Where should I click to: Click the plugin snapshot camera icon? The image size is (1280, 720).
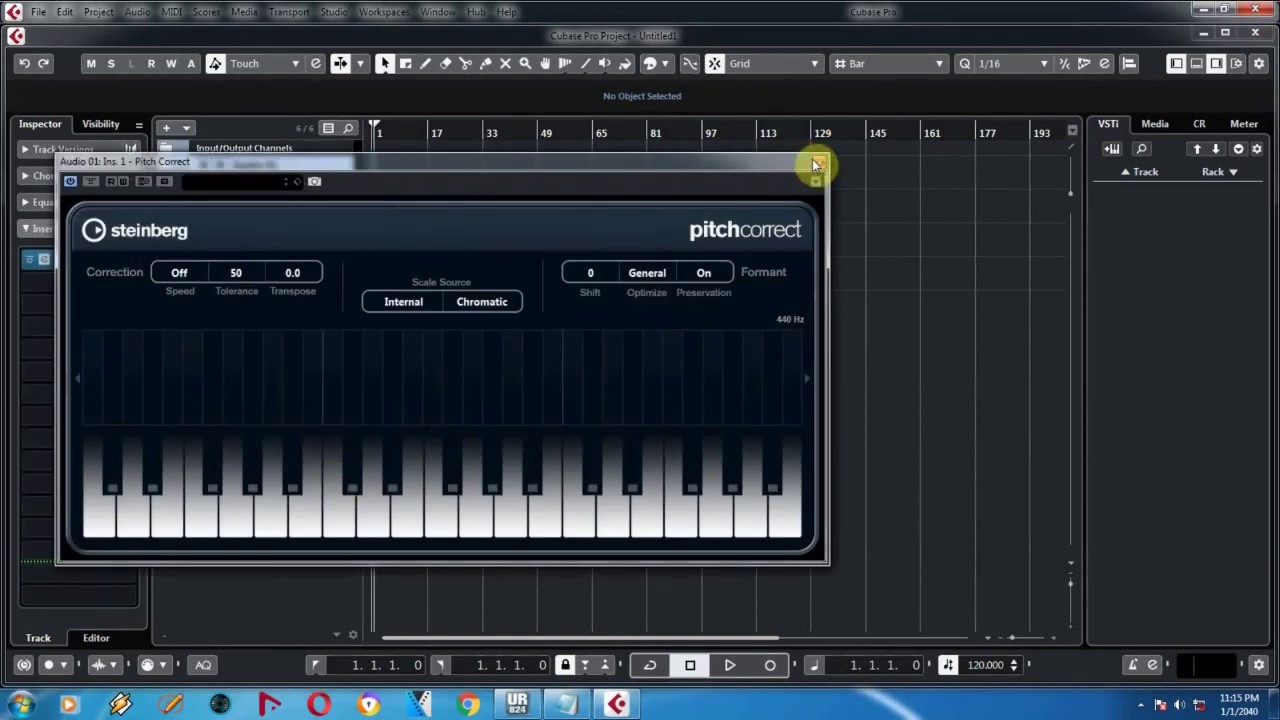[314, 182]
